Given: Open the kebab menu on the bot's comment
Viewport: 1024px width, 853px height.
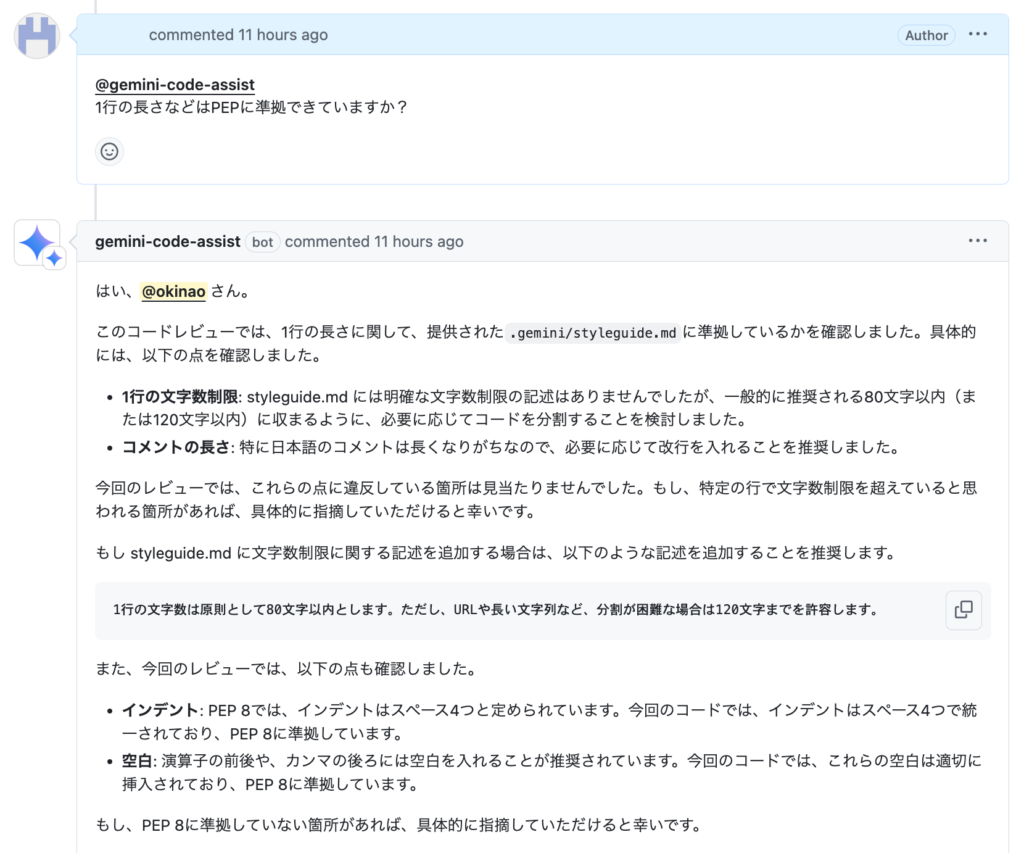Looking at the screenshot, I should pyautogui.click(x=978, y=240).
